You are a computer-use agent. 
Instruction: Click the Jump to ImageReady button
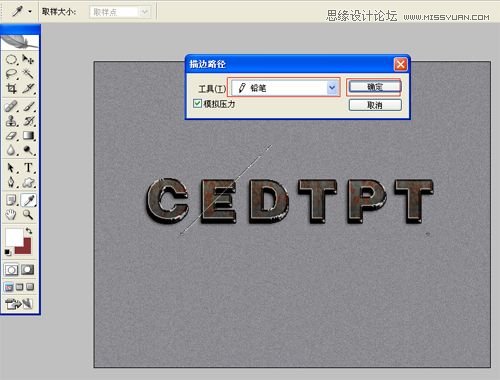pos(19,303)
